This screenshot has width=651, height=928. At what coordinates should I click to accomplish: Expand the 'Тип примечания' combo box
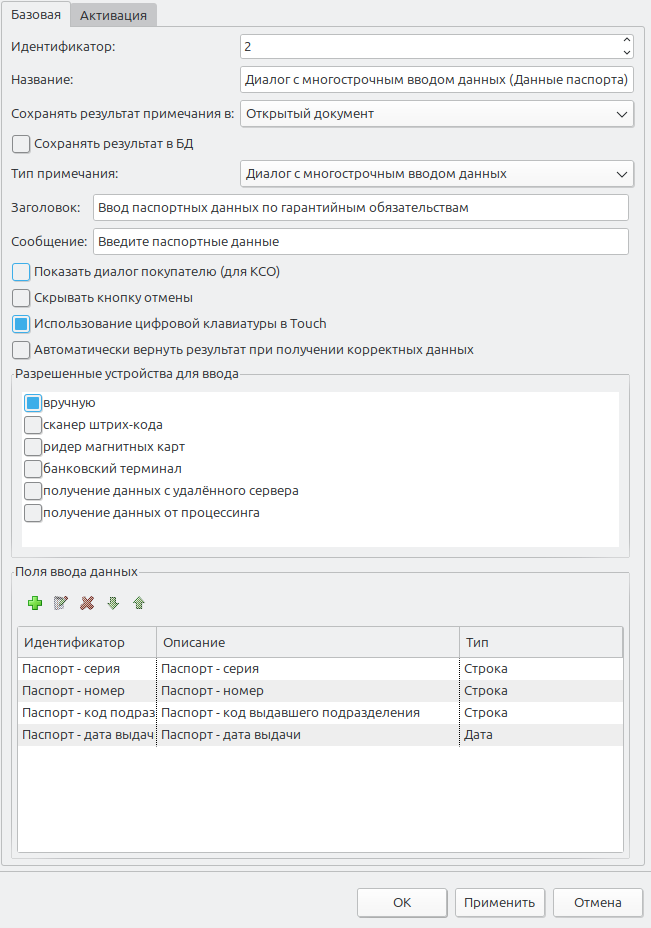pos(437,174)
